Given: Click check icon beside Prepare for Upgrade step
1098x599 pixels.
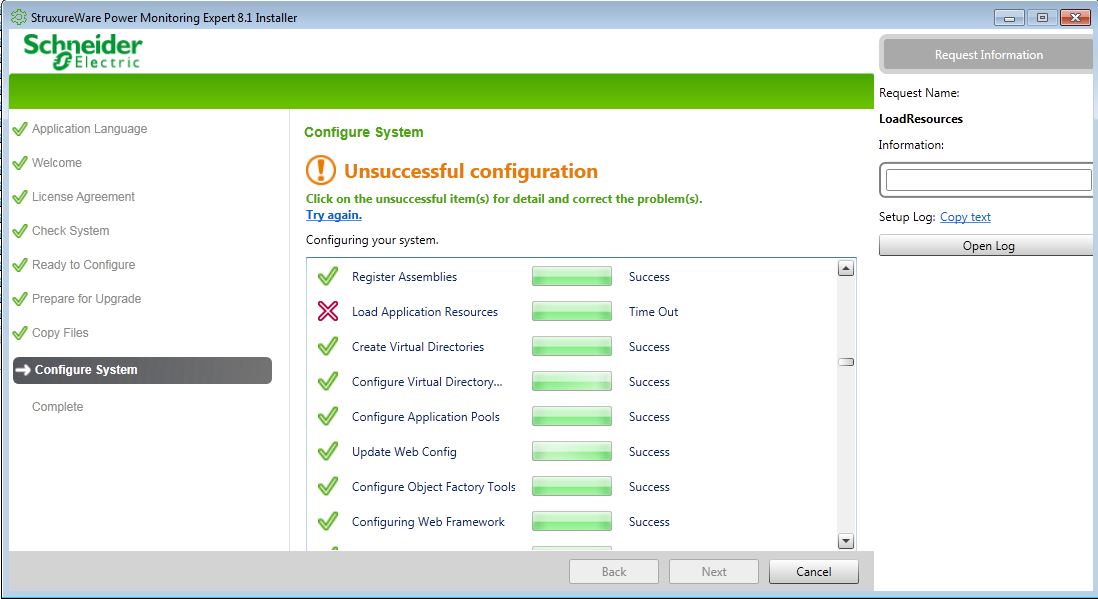Looking at the screenshot, I should coord(20,298).
